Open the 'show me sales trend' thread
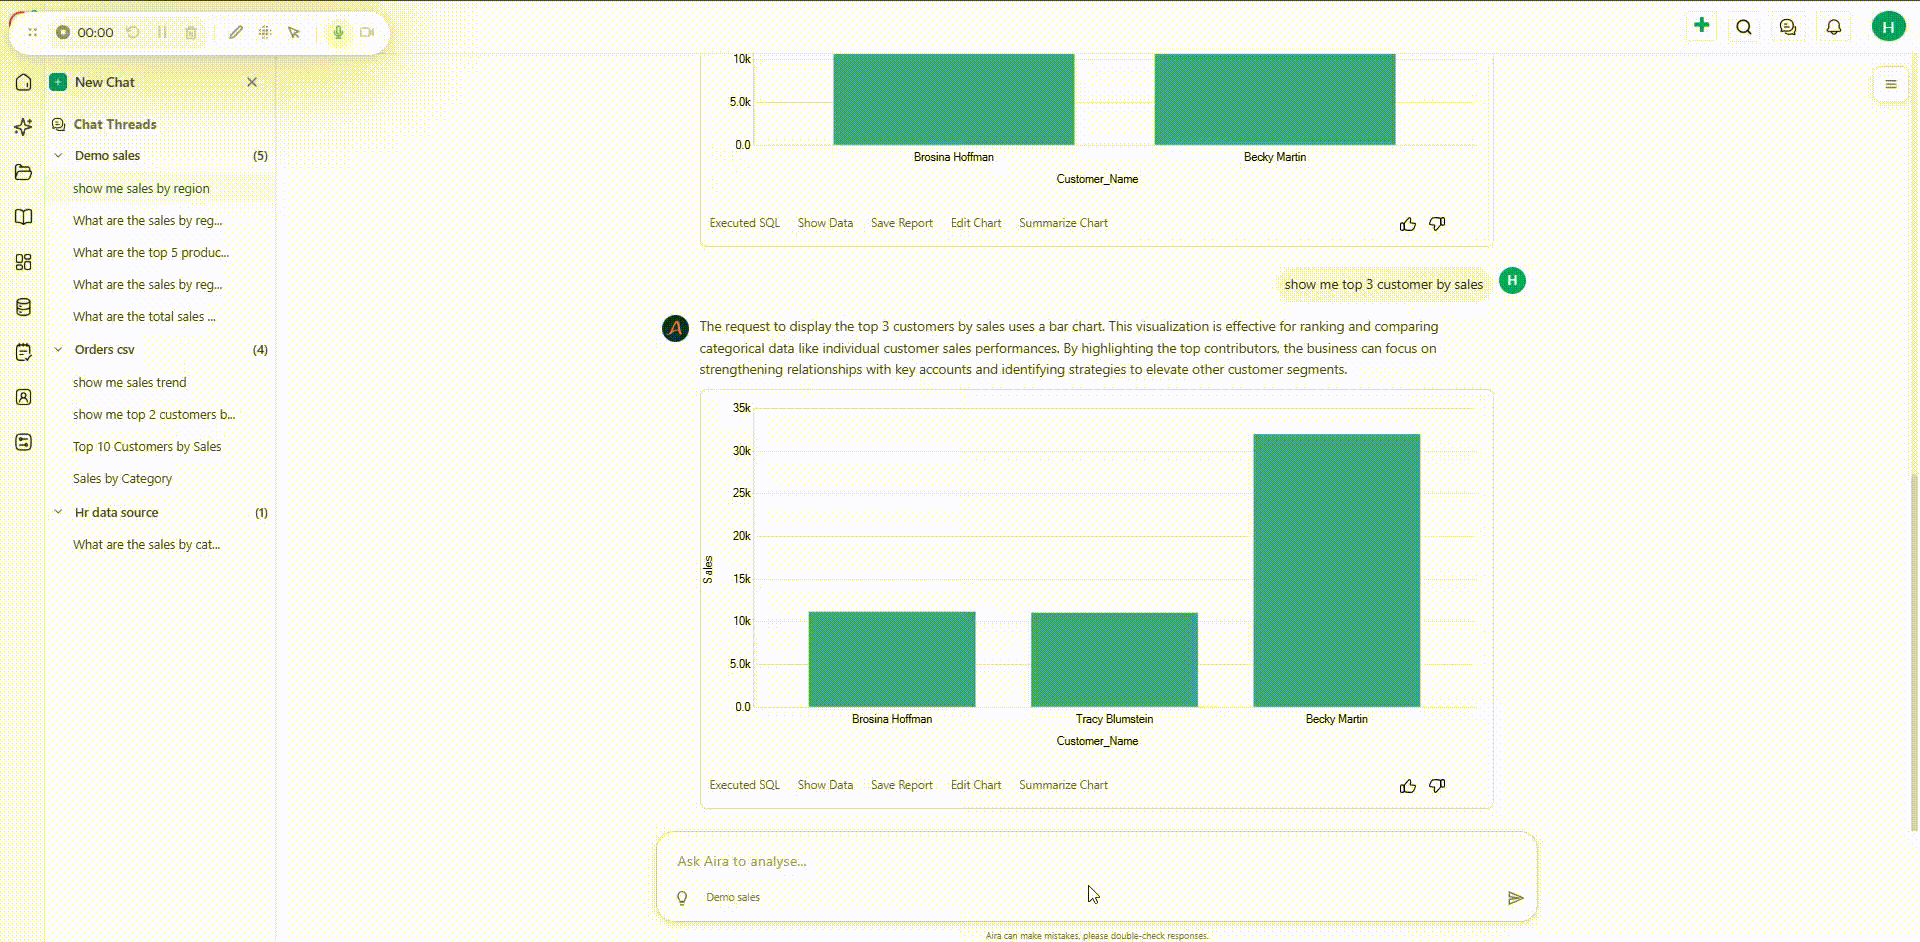This screenshot has height=942, width=1920. [x=130, y=382]
